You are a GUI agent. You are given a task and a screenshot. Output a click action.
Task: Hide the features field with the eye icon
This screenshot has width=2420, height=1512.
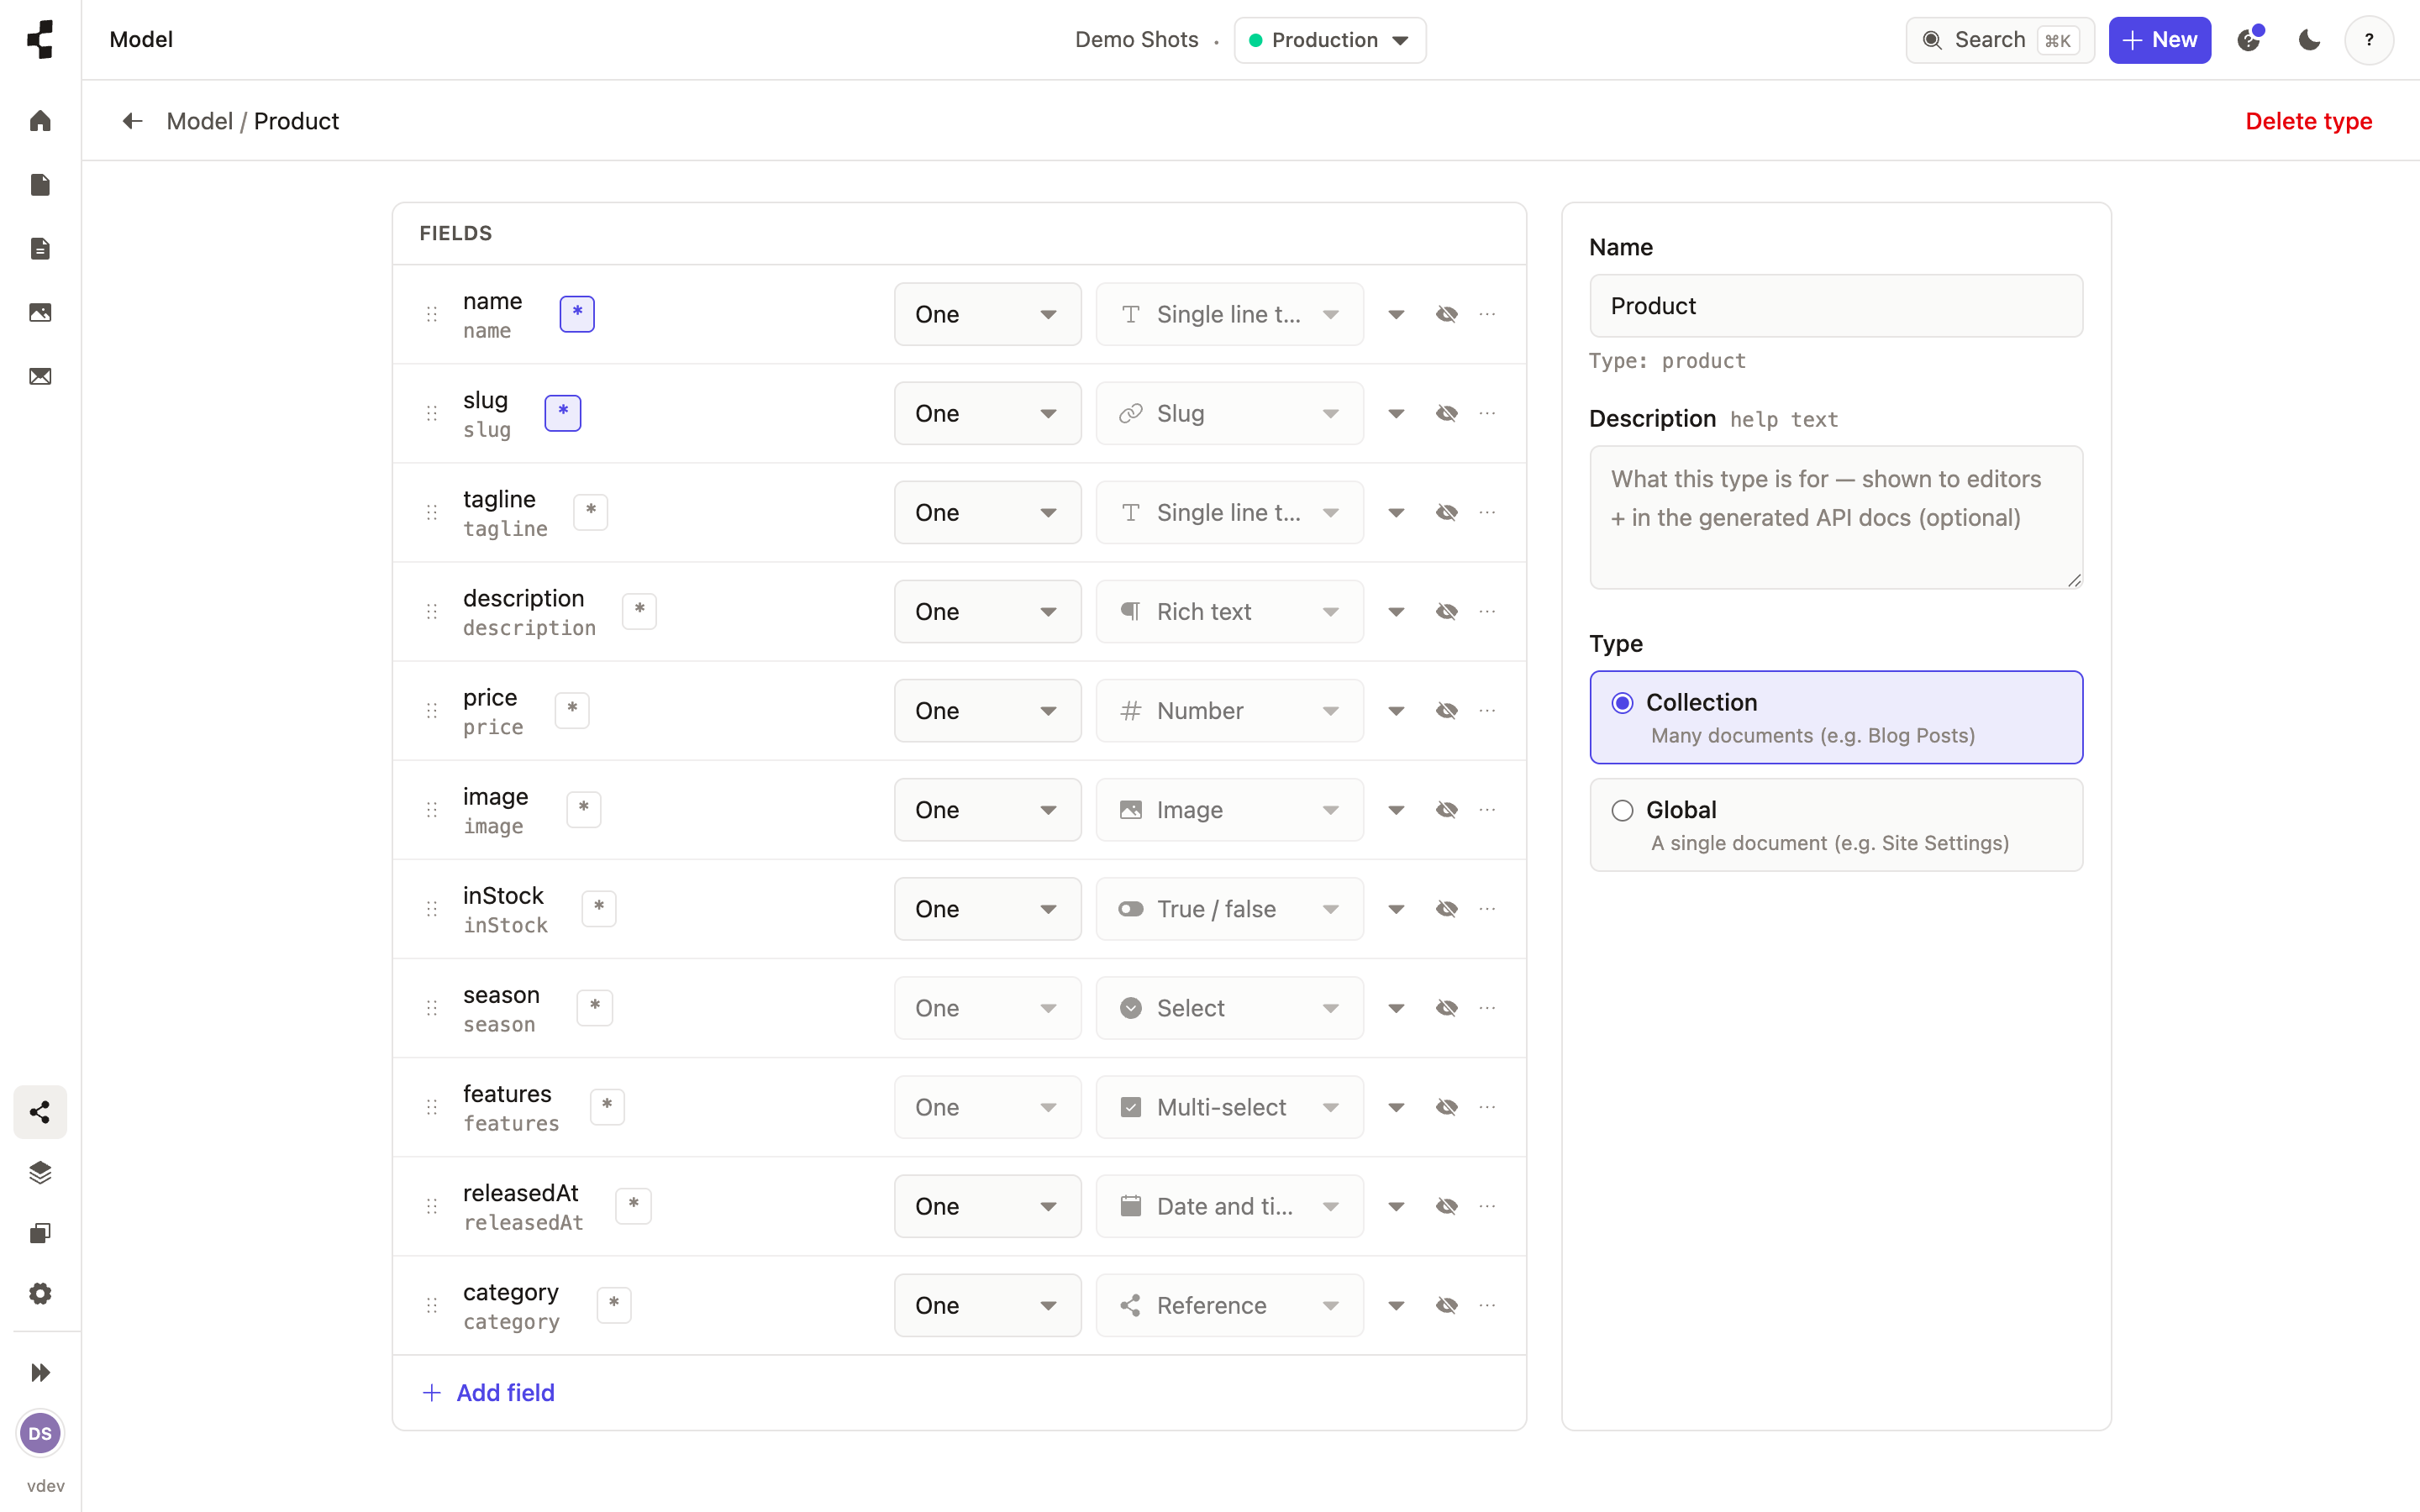tap(1446, 1107)
